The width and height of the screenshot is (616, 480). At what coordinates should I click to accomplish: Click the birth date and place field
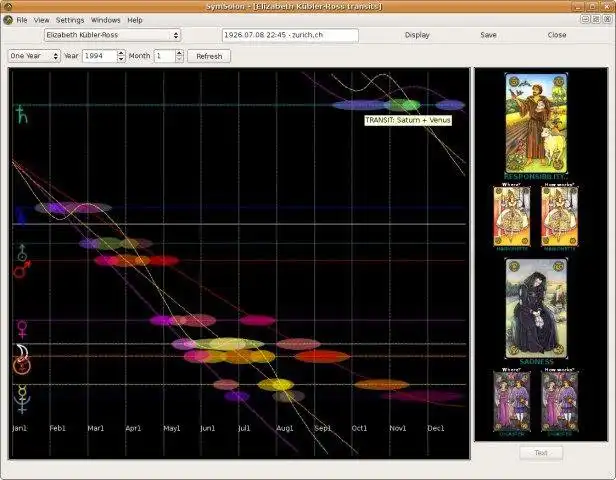[x=290, y=35]
